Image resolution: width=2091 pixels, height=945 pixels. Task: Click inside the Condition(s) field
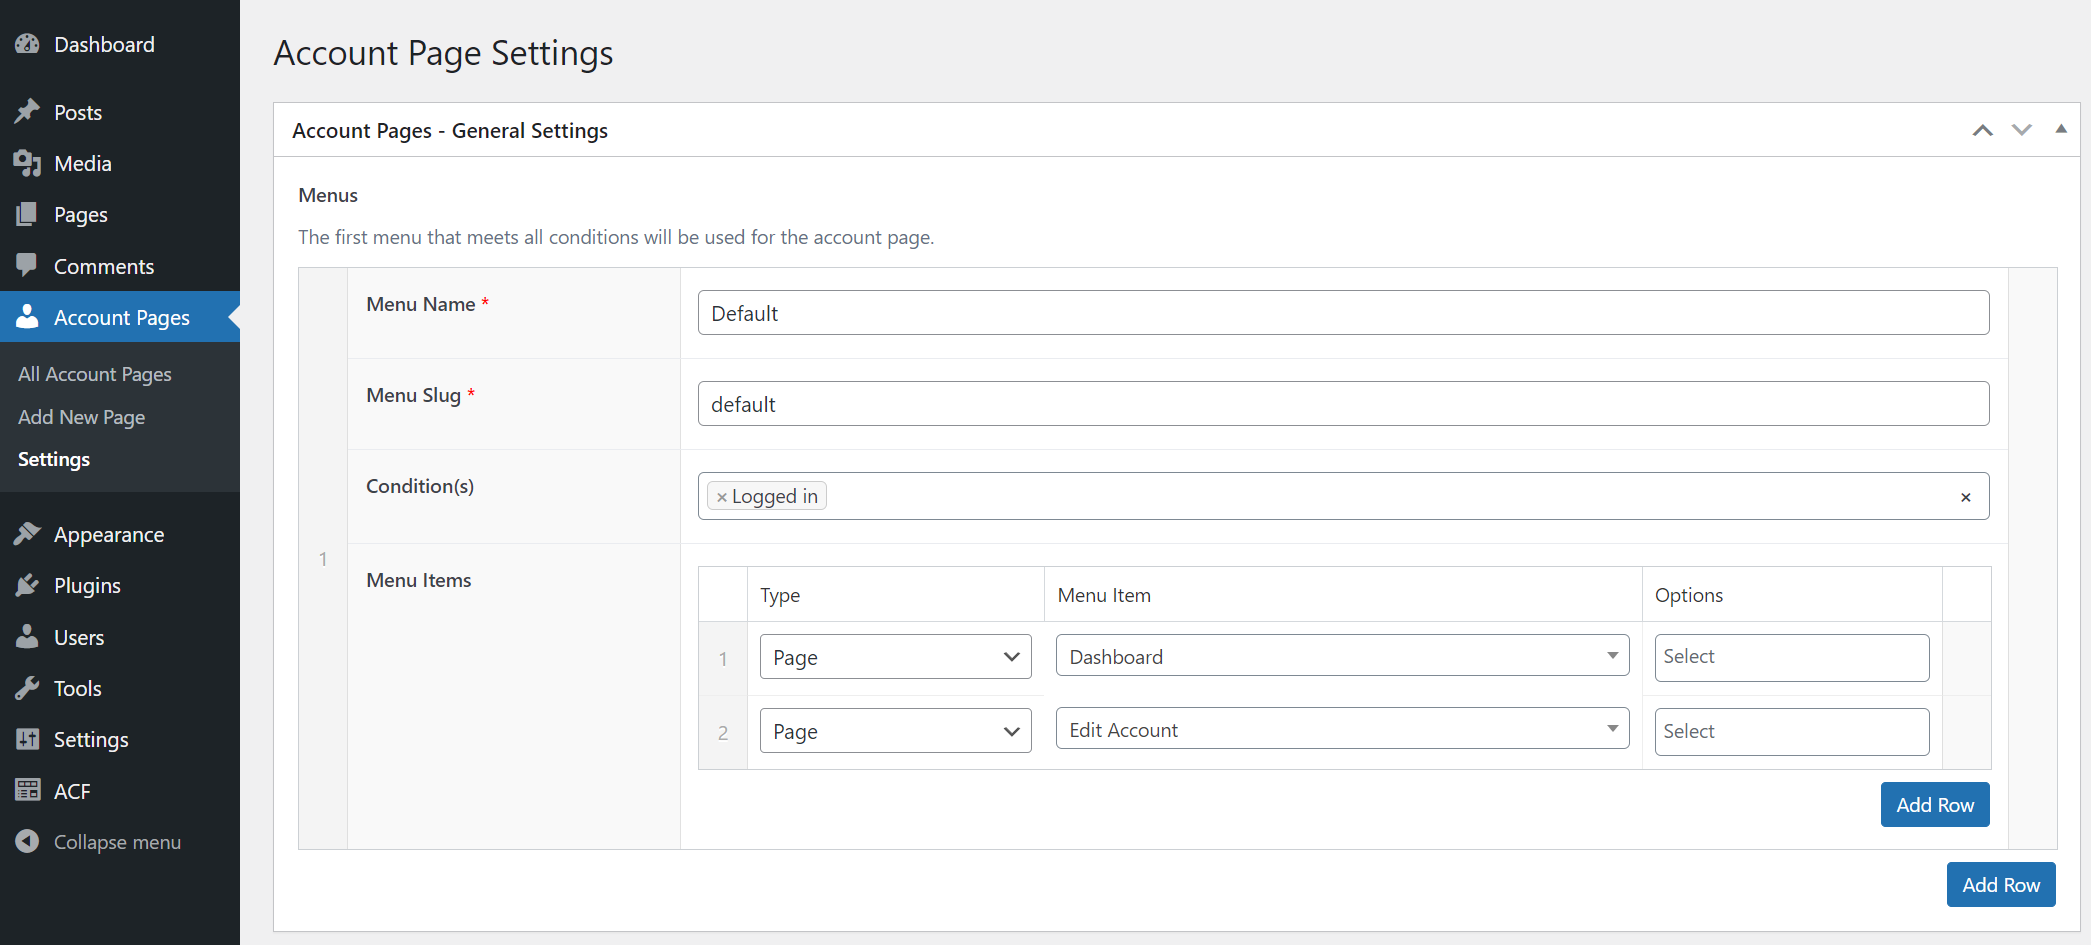point(1343,496)
